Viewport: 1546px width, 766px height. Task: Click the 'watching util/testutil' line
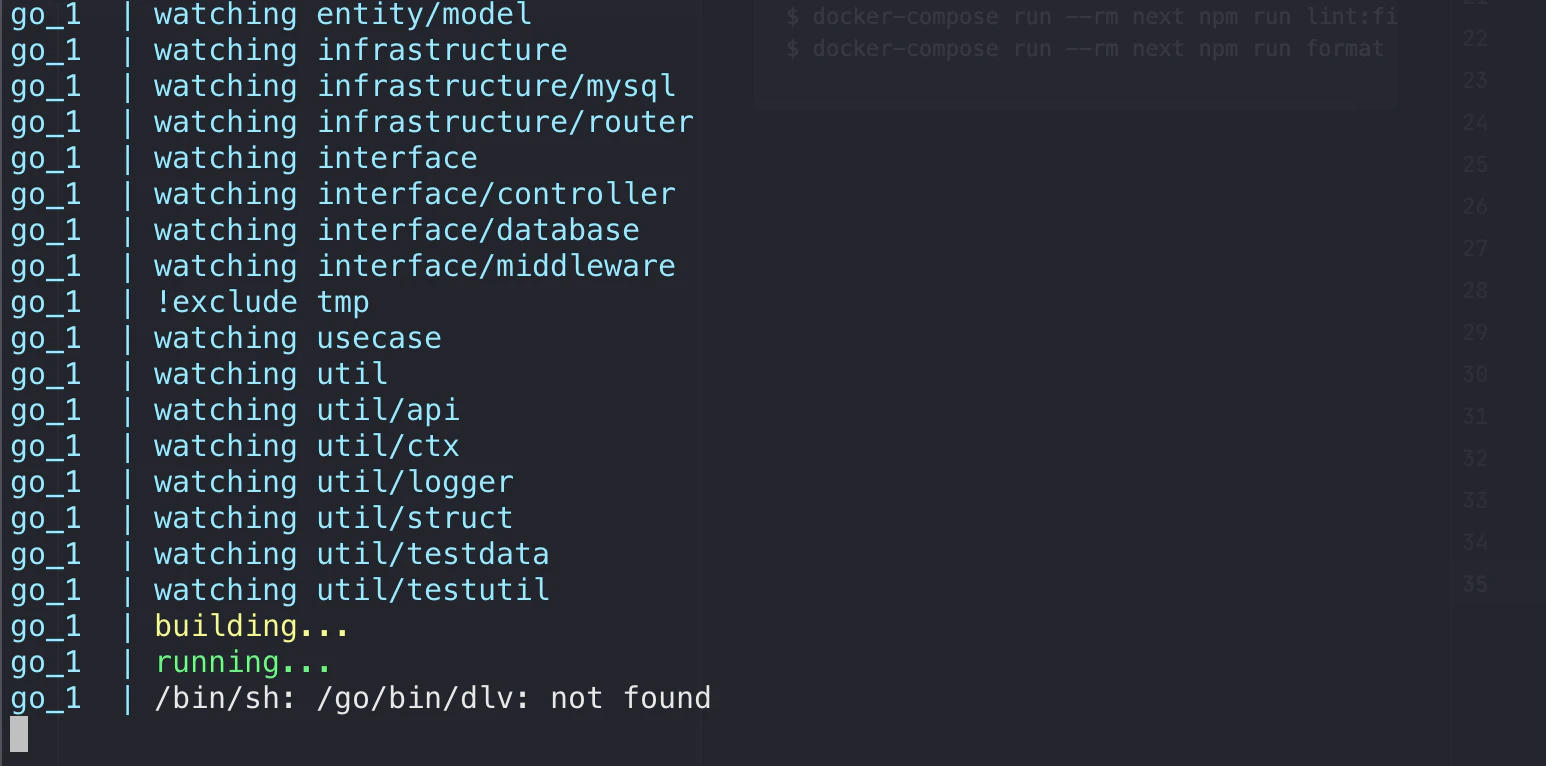coord(352,590)
